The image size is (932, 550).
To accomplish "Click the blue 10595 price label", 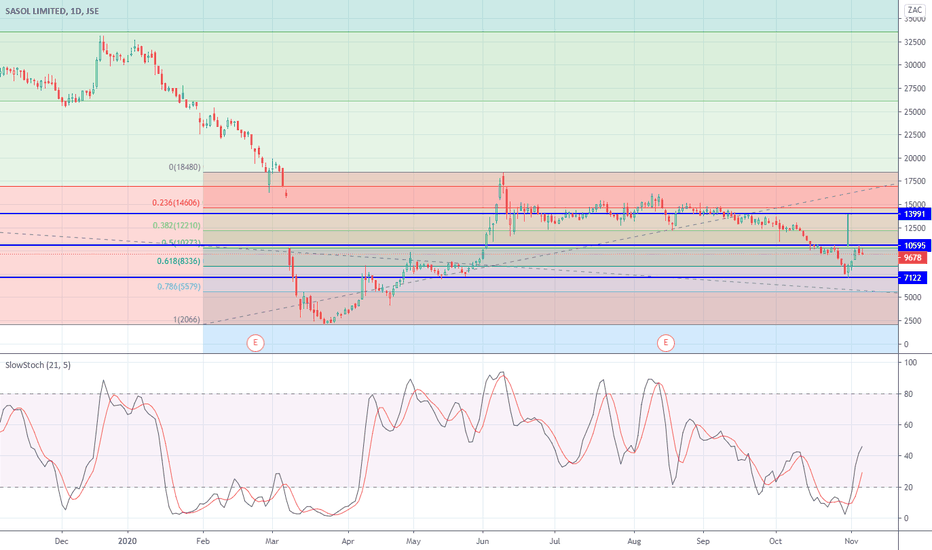I will (x=914, y=246).
